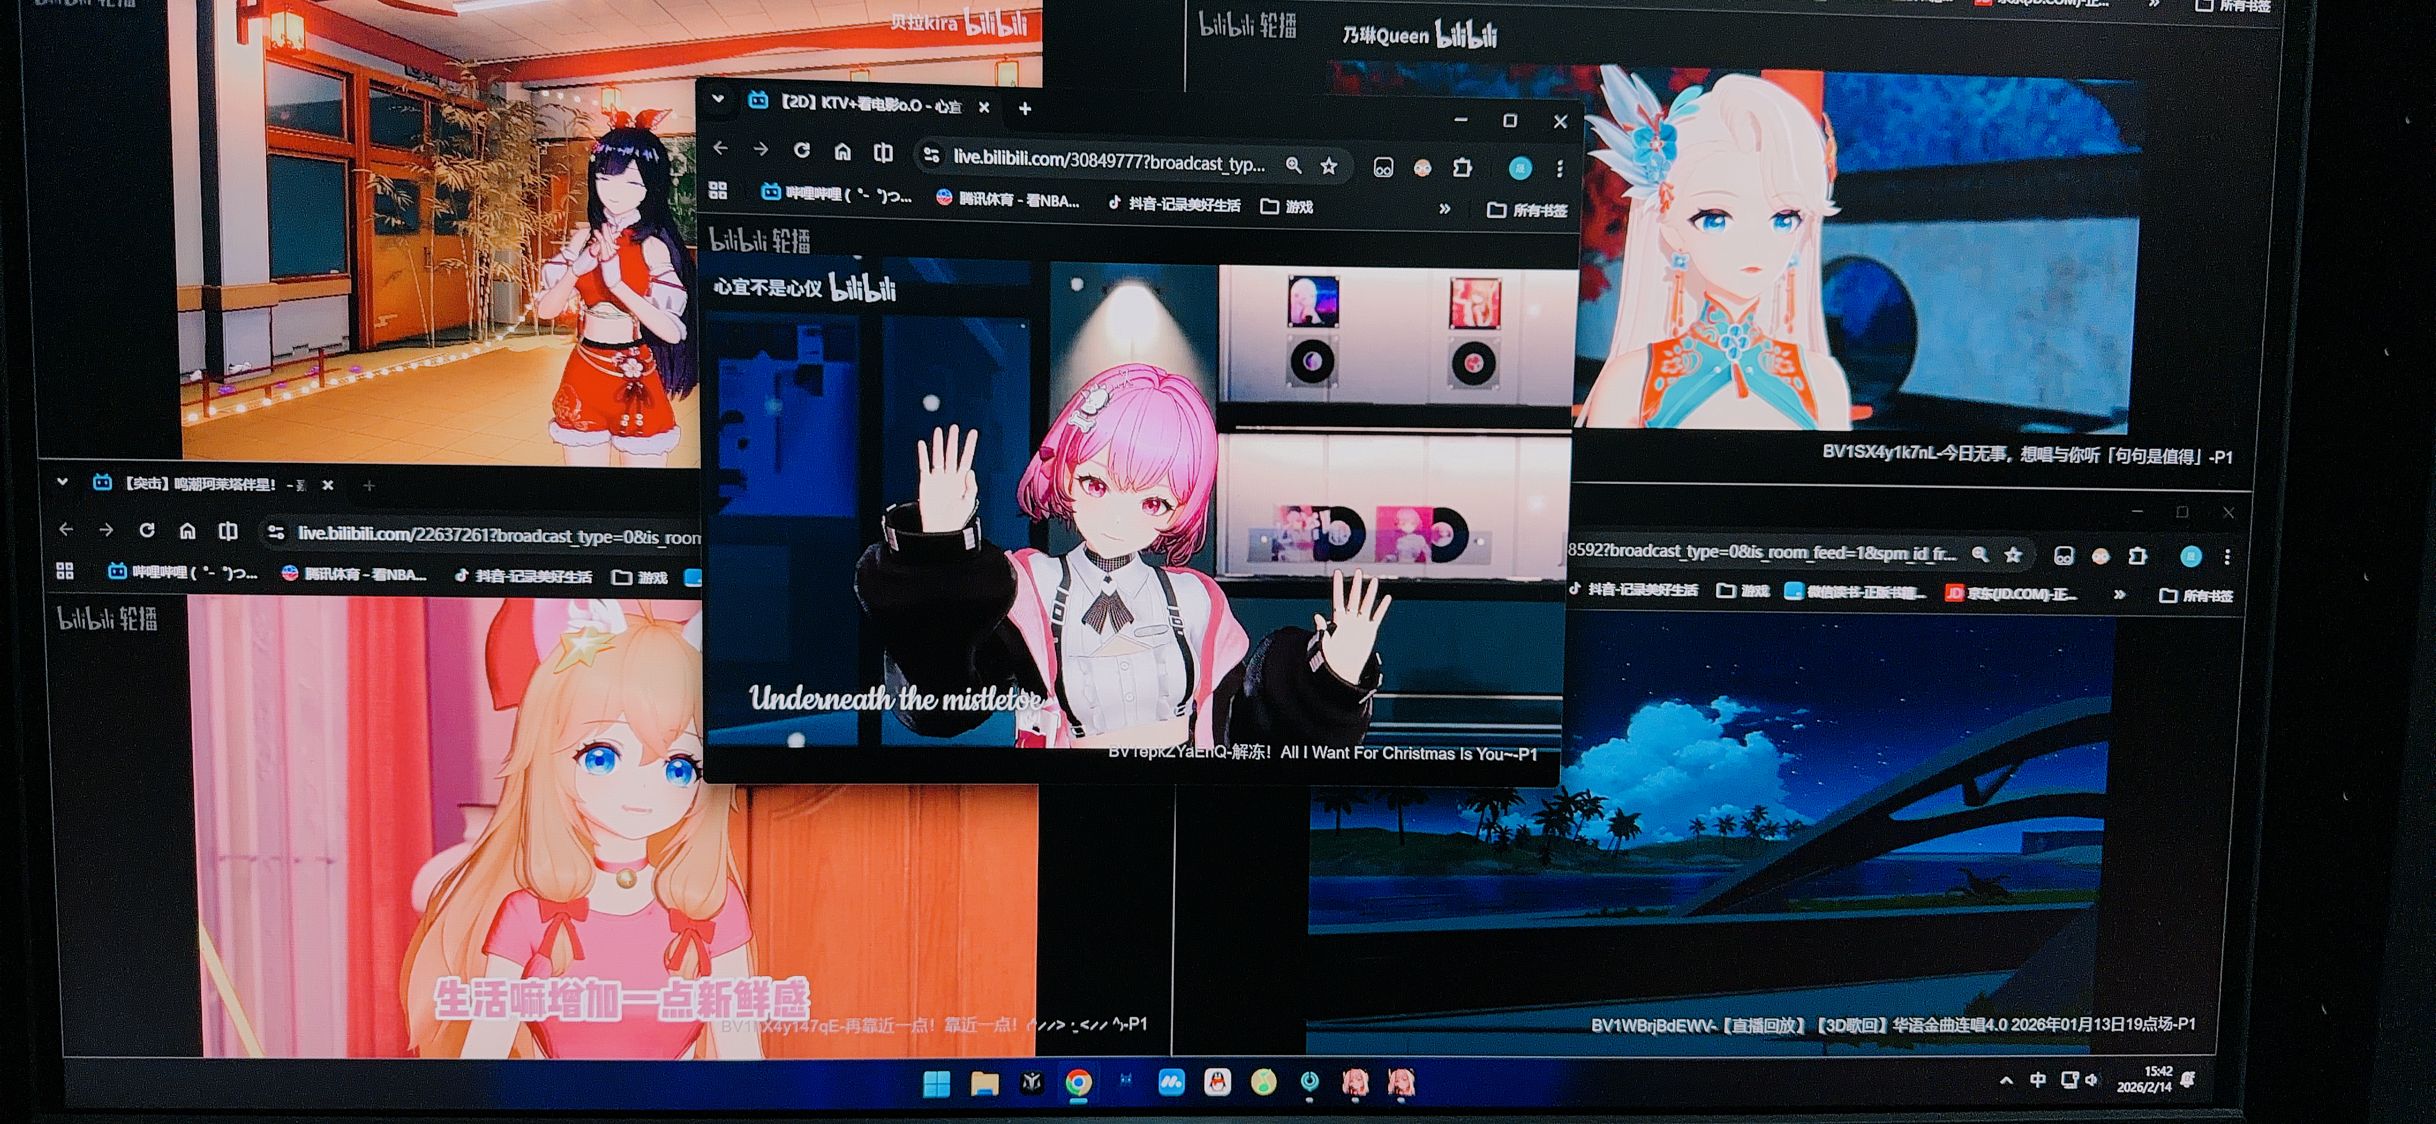This screenshot has width=2436, height=1124.
Task: Reload the front bilibili live page
Action: click(802, 151)
